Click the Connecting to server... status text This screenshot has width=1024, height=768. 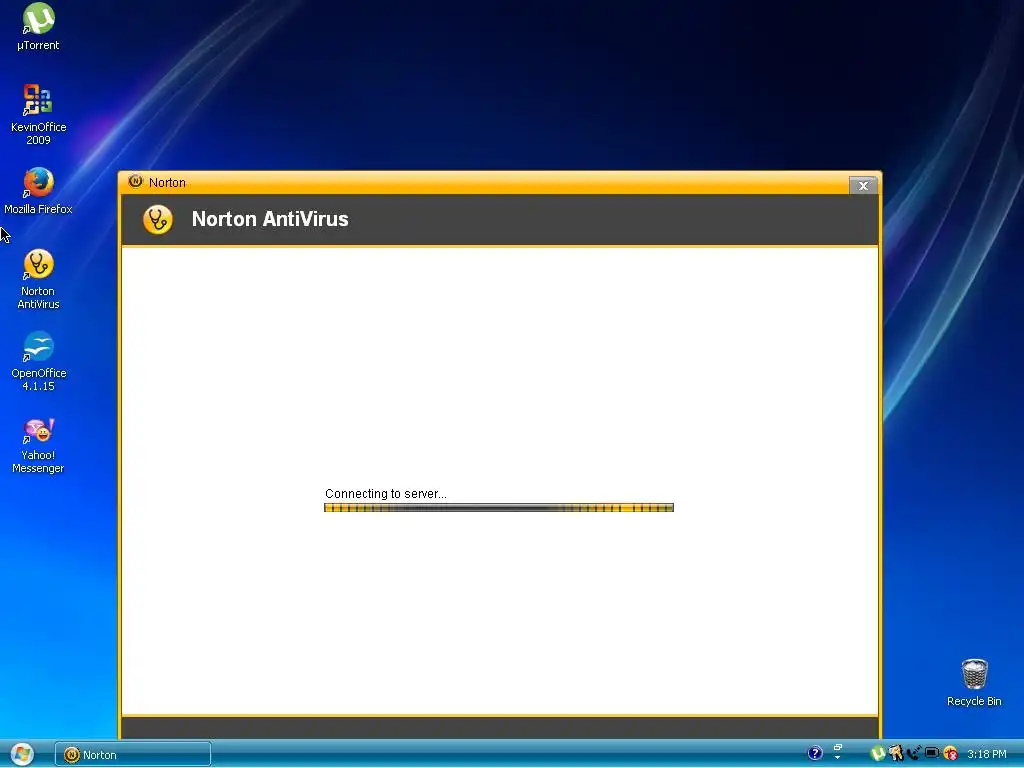tap(385, 494)
